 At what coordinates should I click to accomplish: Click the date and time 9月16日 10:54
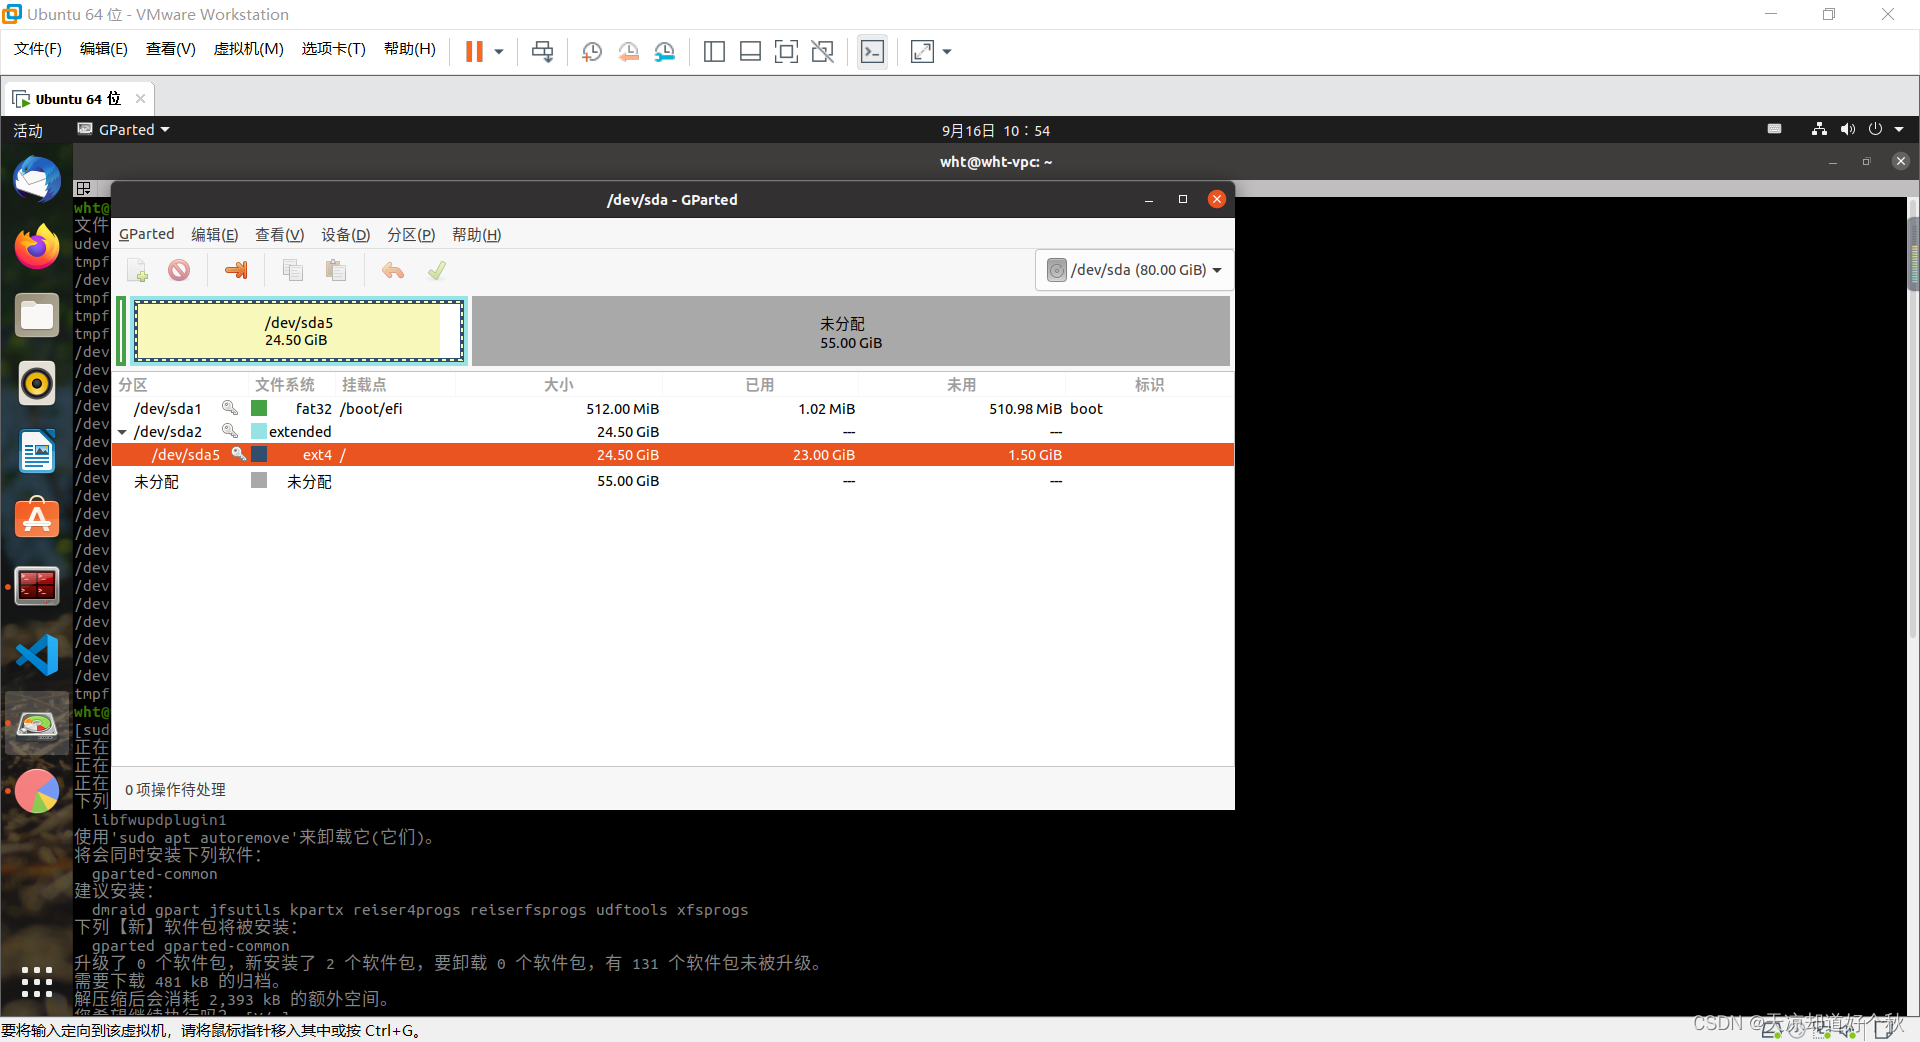(996, 130)
